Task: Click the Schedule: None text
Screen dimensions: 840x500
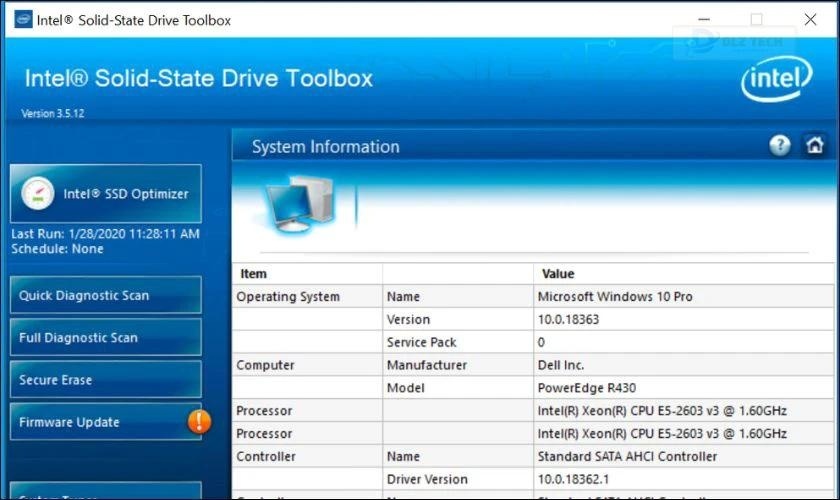Action: point(57,249)
